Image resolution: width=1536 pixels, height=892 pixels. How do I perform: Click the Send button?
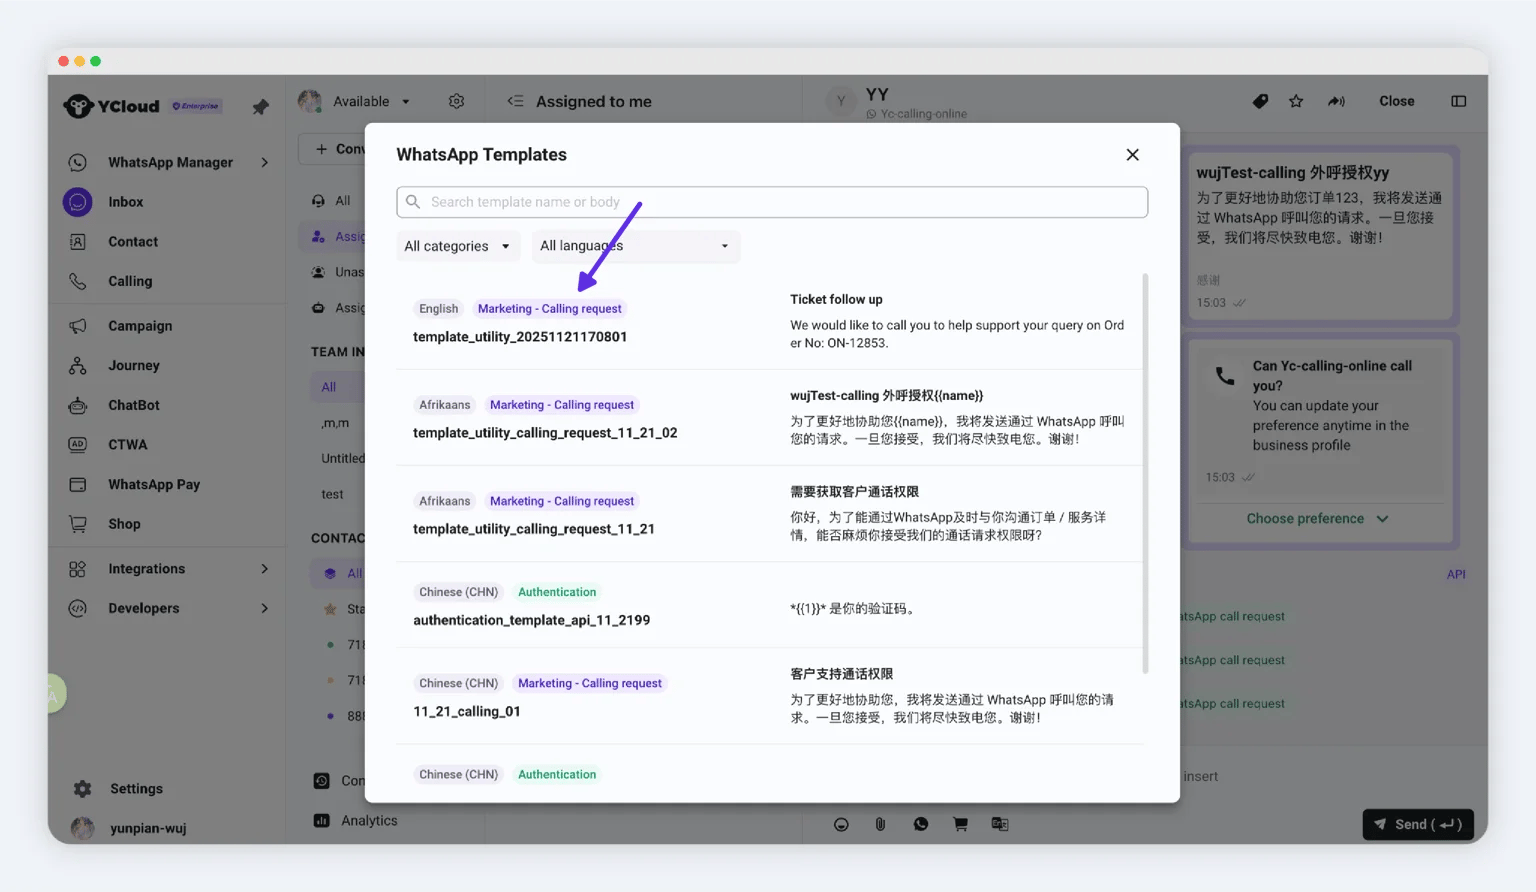[x=1418, y=824]
